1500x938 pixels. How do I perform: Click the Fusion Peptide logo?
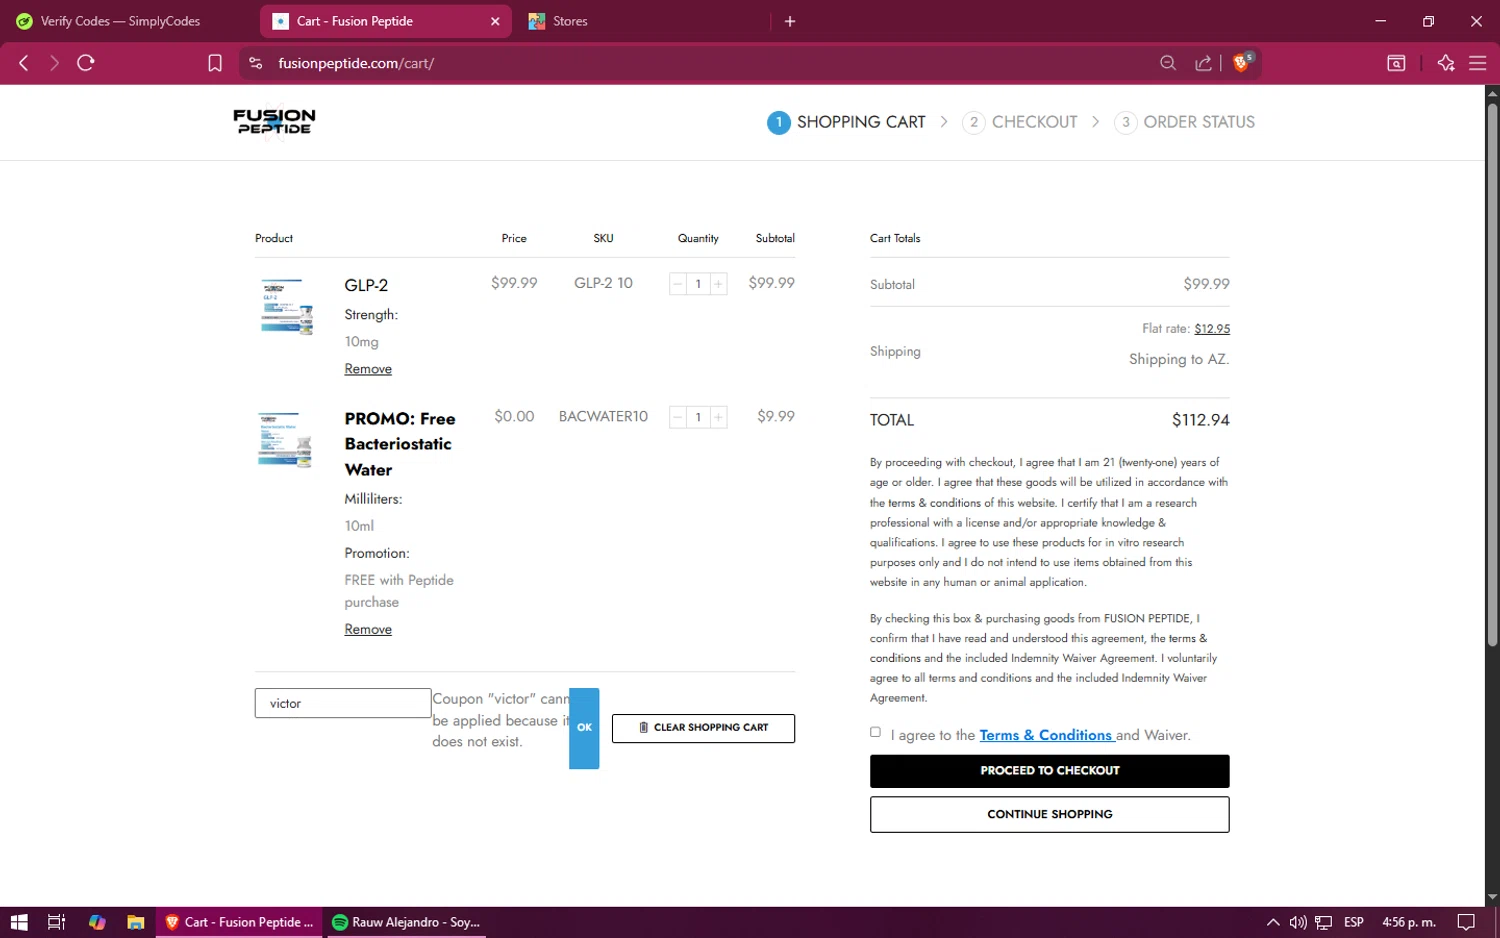274,122
